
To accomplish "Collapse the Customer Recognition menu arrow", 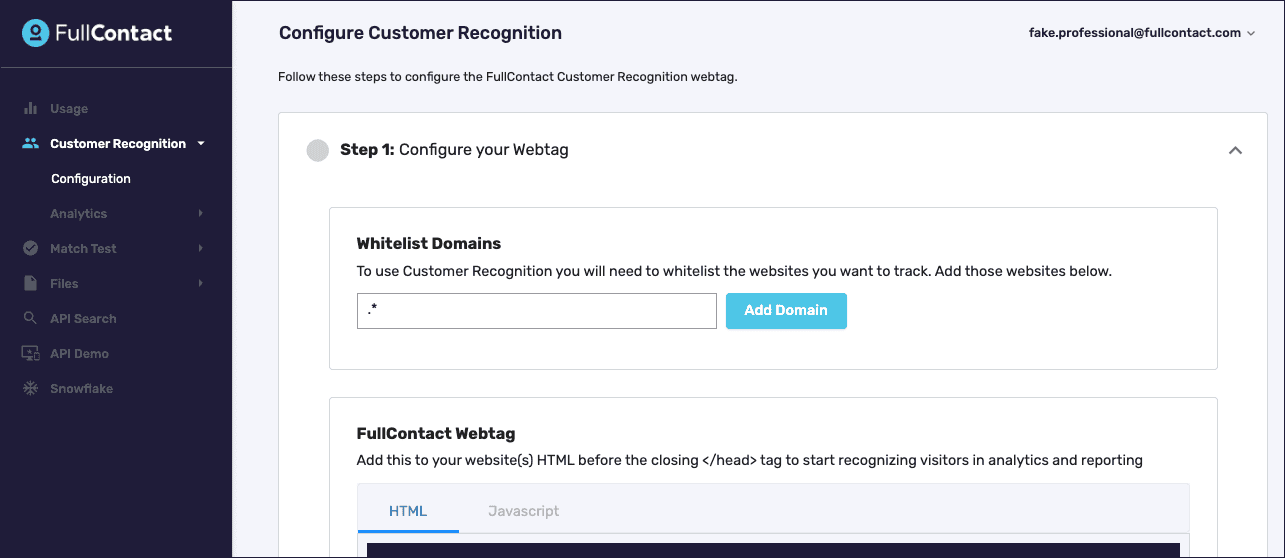I will (201, 144).
